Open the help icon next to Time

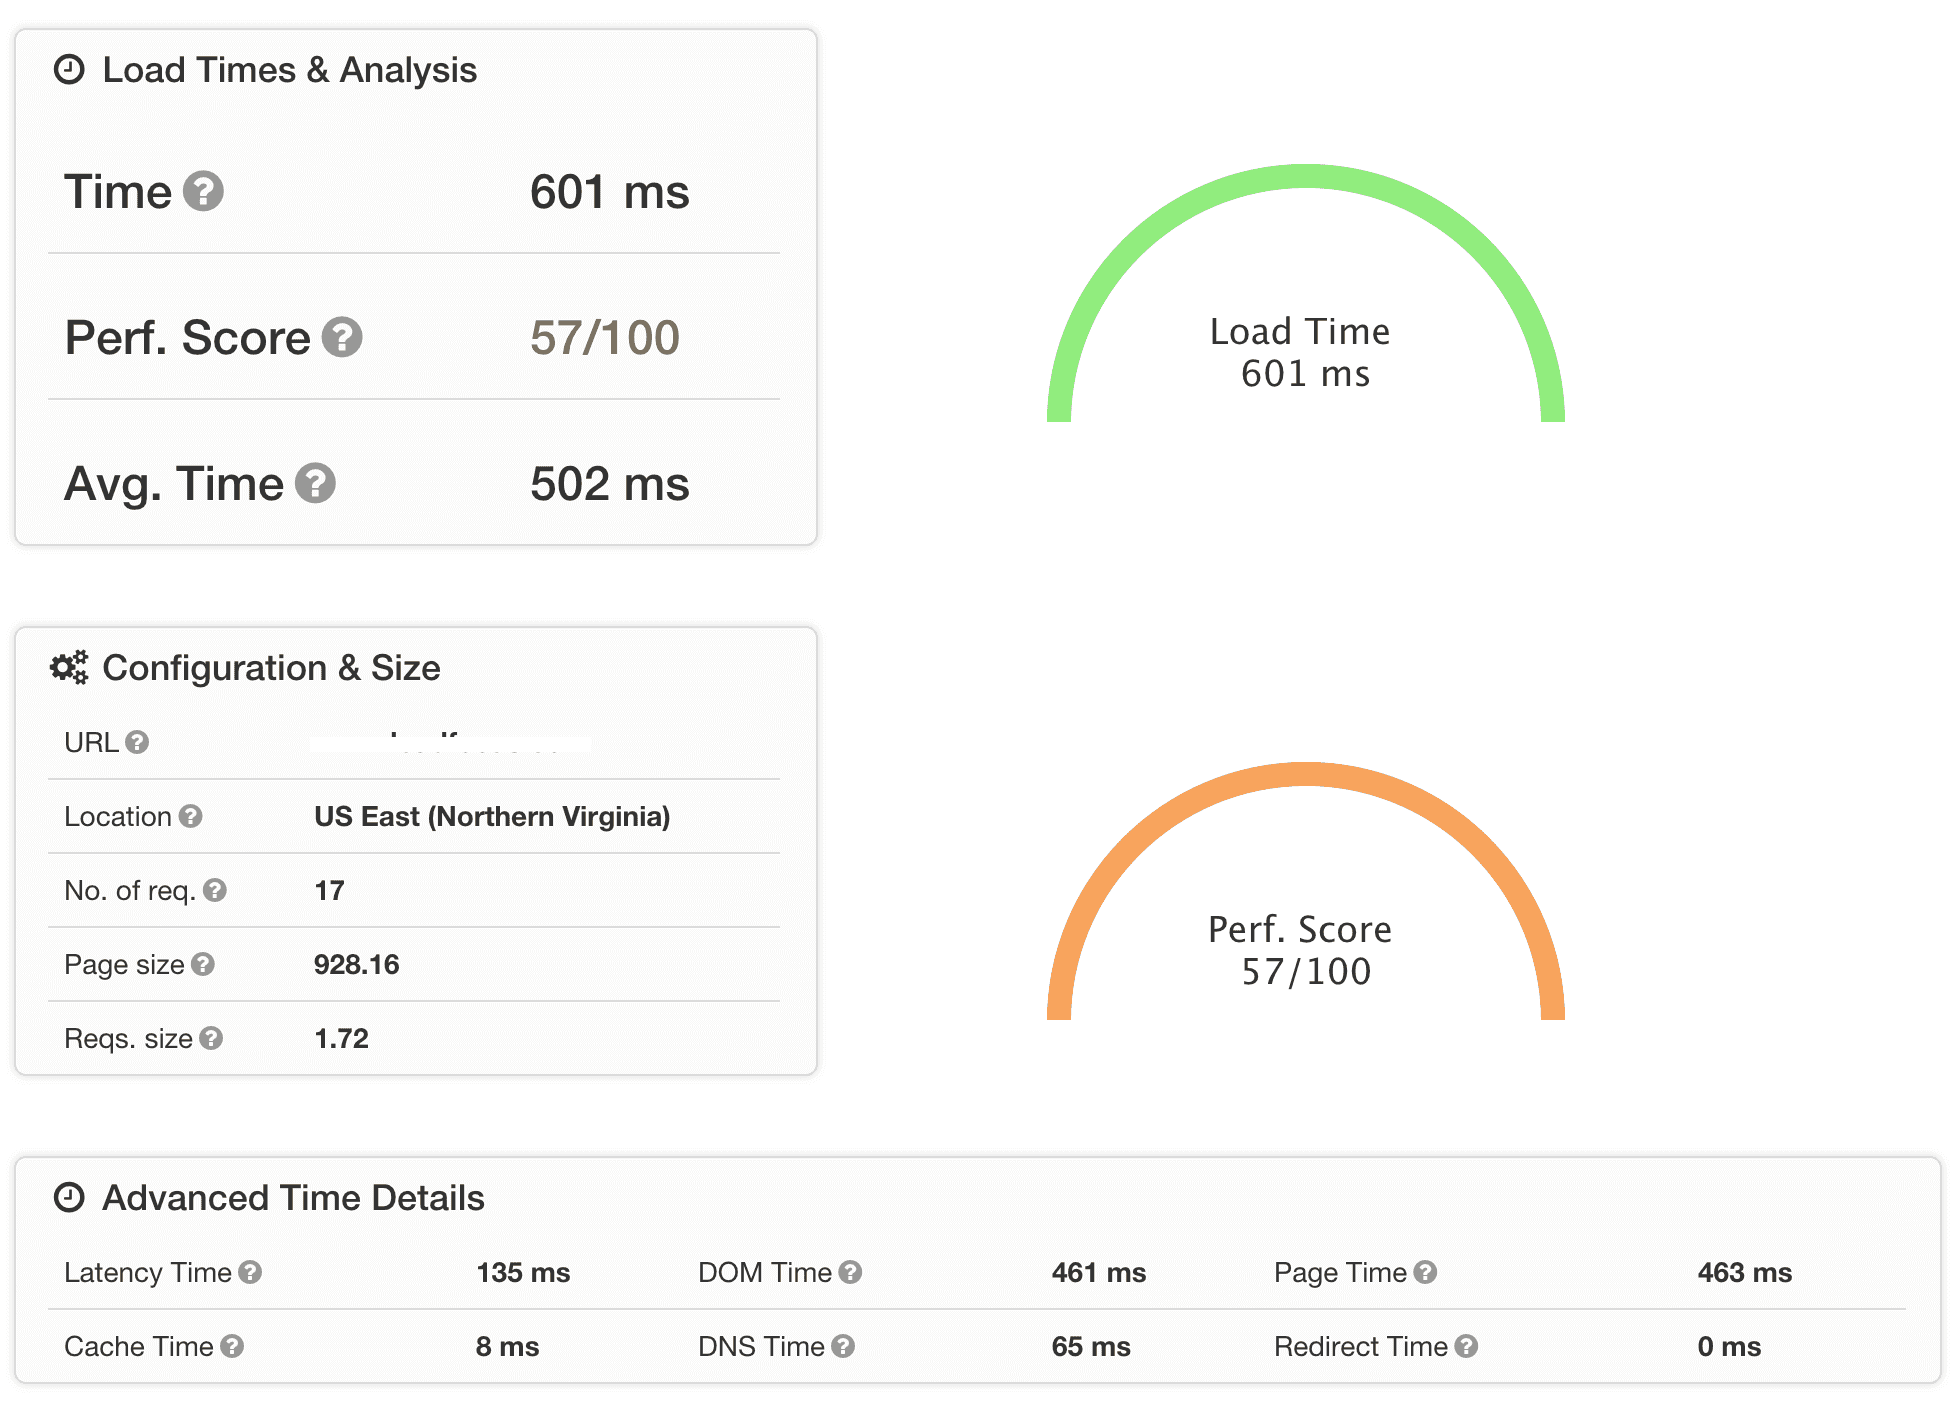click(204, 192)
